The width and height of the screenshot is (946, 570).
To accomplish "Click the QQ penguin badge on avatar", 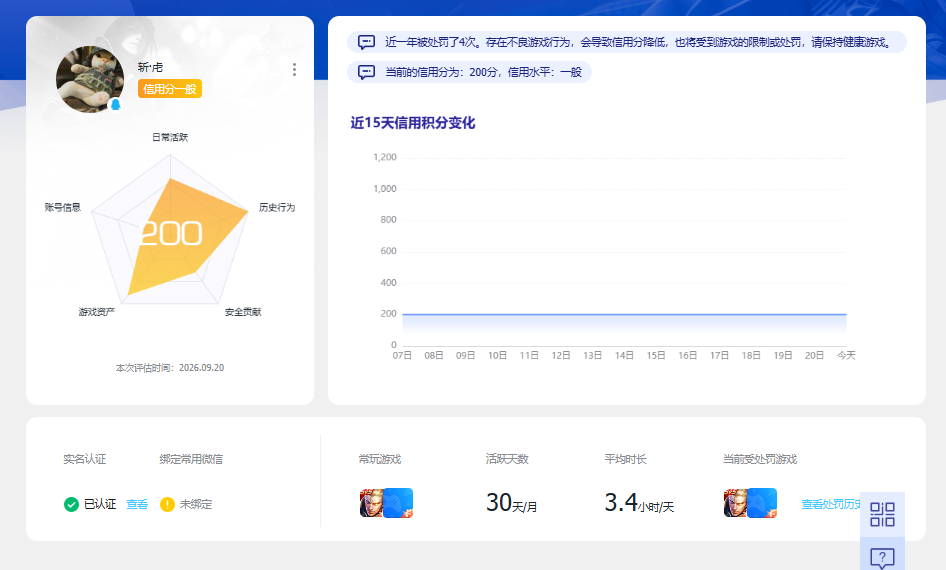I will (115, 104).
